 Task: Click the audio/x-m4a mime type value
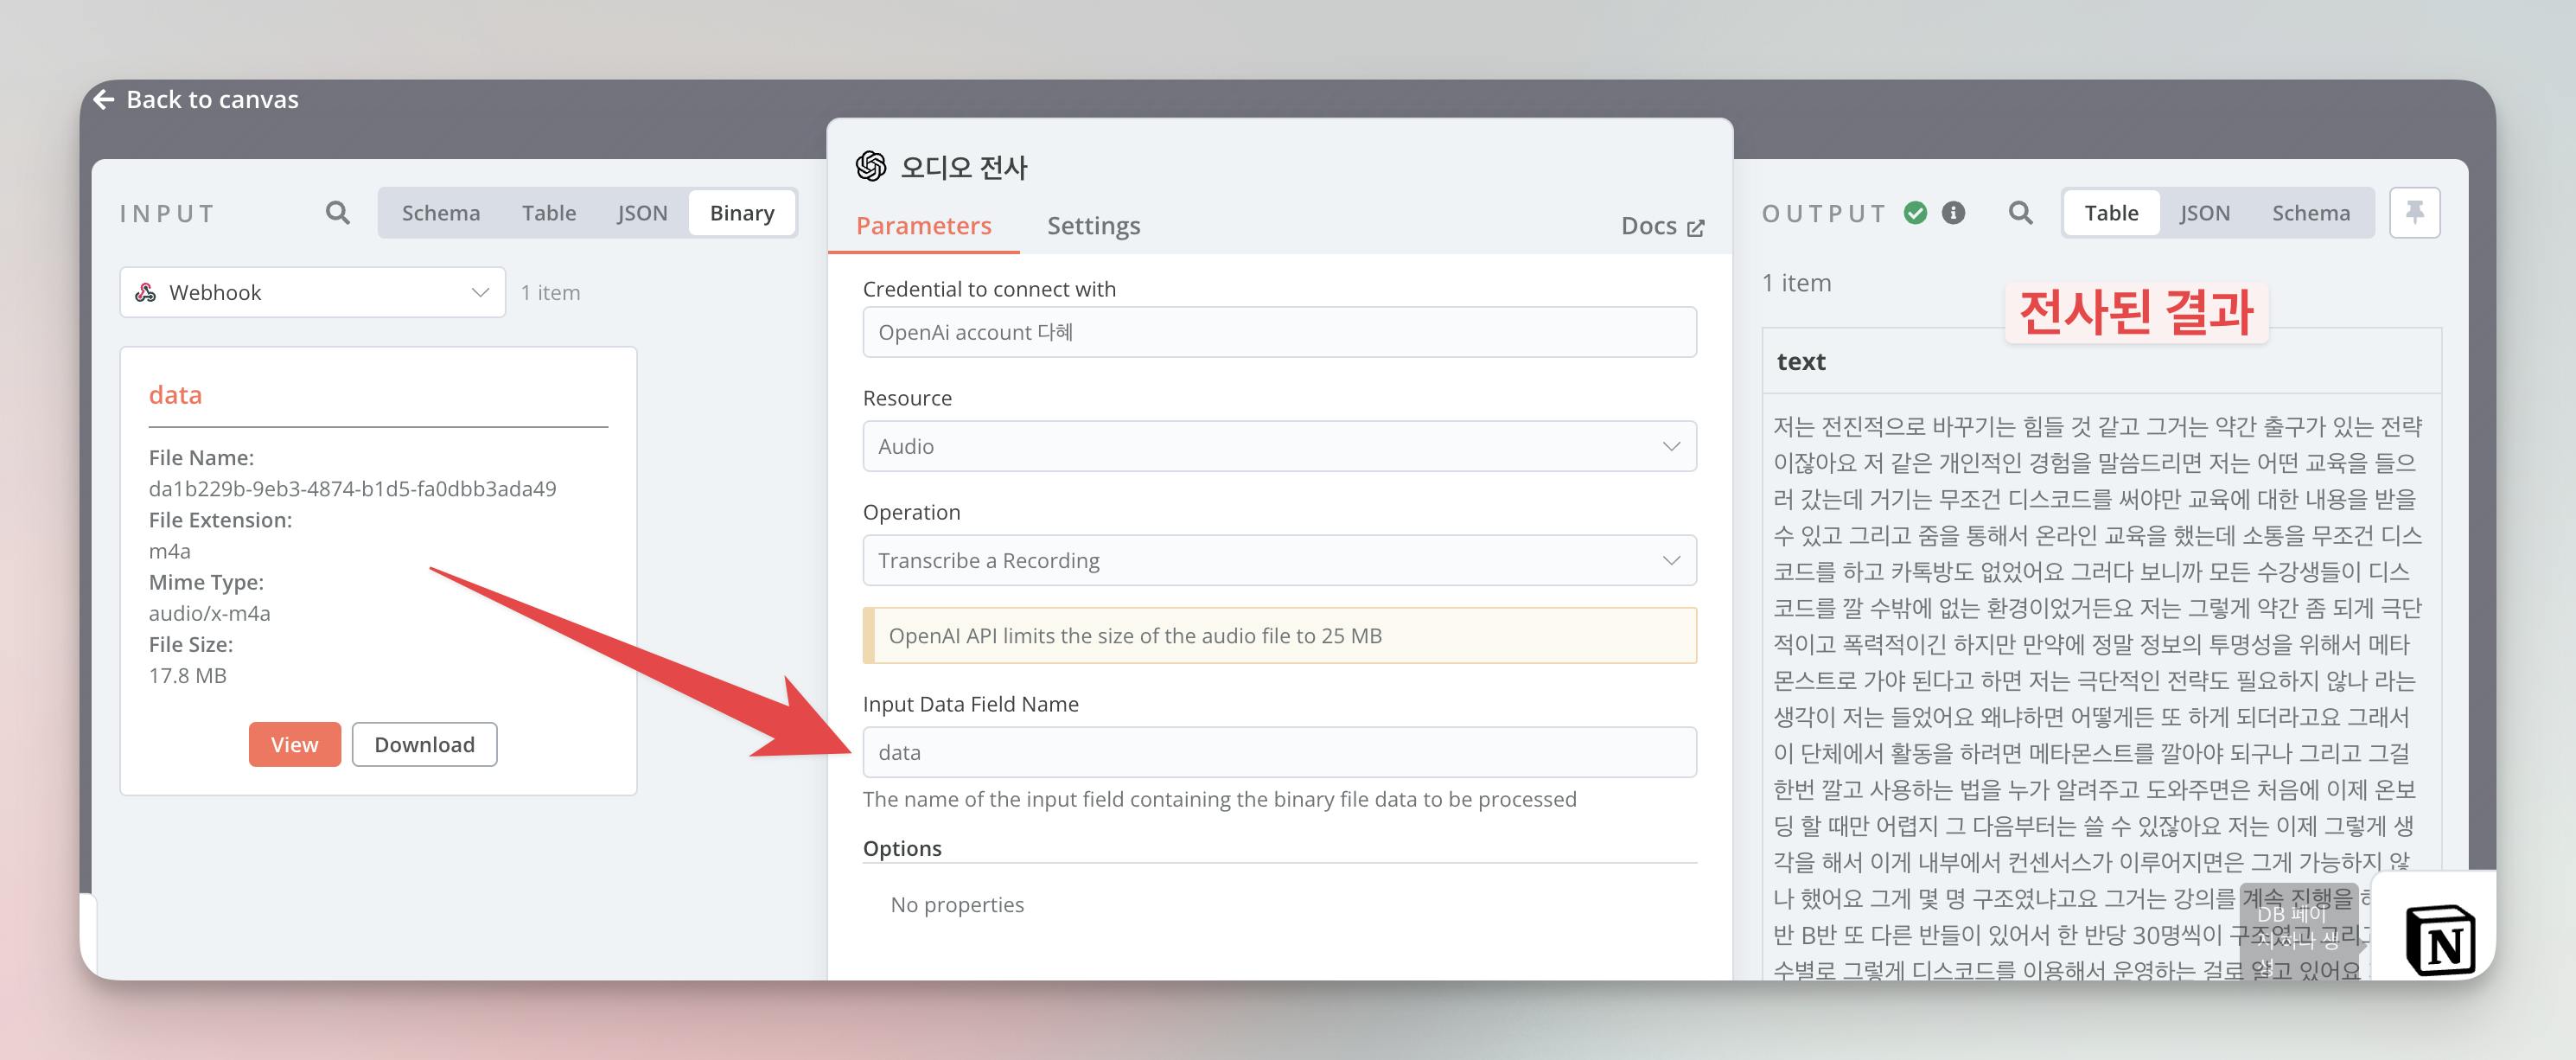click(209, 613)
